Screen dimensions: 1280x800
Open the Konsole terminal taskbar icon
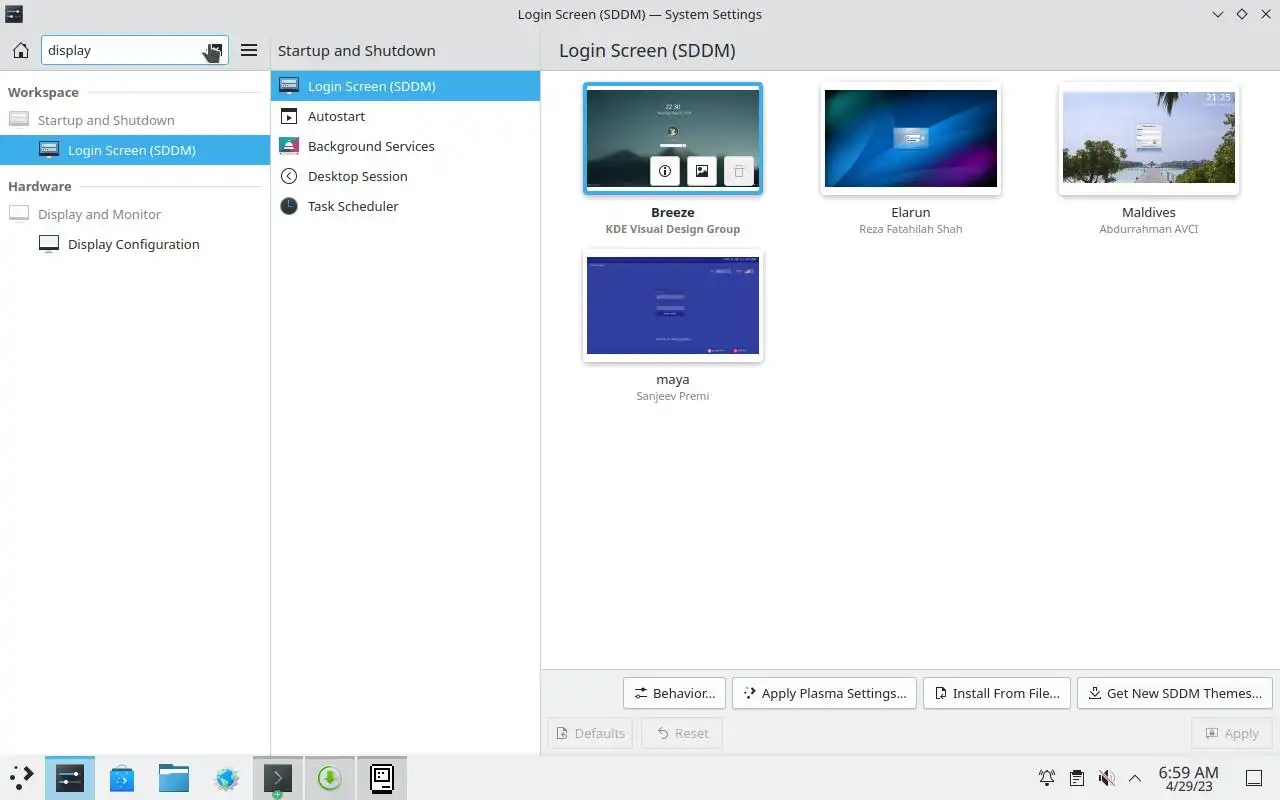point(278,777)
